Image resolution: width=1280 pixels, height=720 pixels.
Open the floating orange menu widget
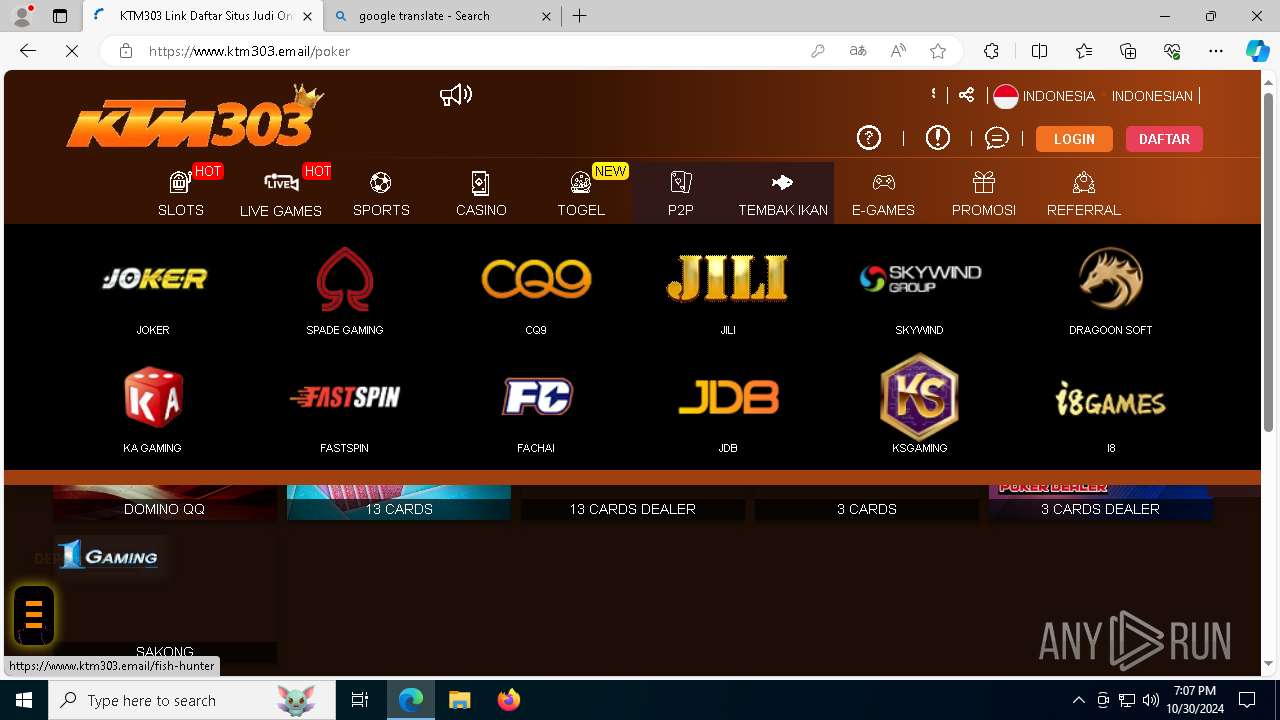click(34, 614)
